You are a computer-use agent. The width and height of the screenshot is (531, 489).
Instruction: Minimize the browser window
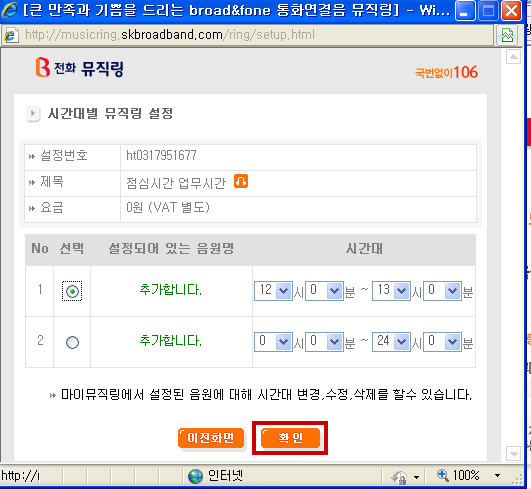click(464, 11)
